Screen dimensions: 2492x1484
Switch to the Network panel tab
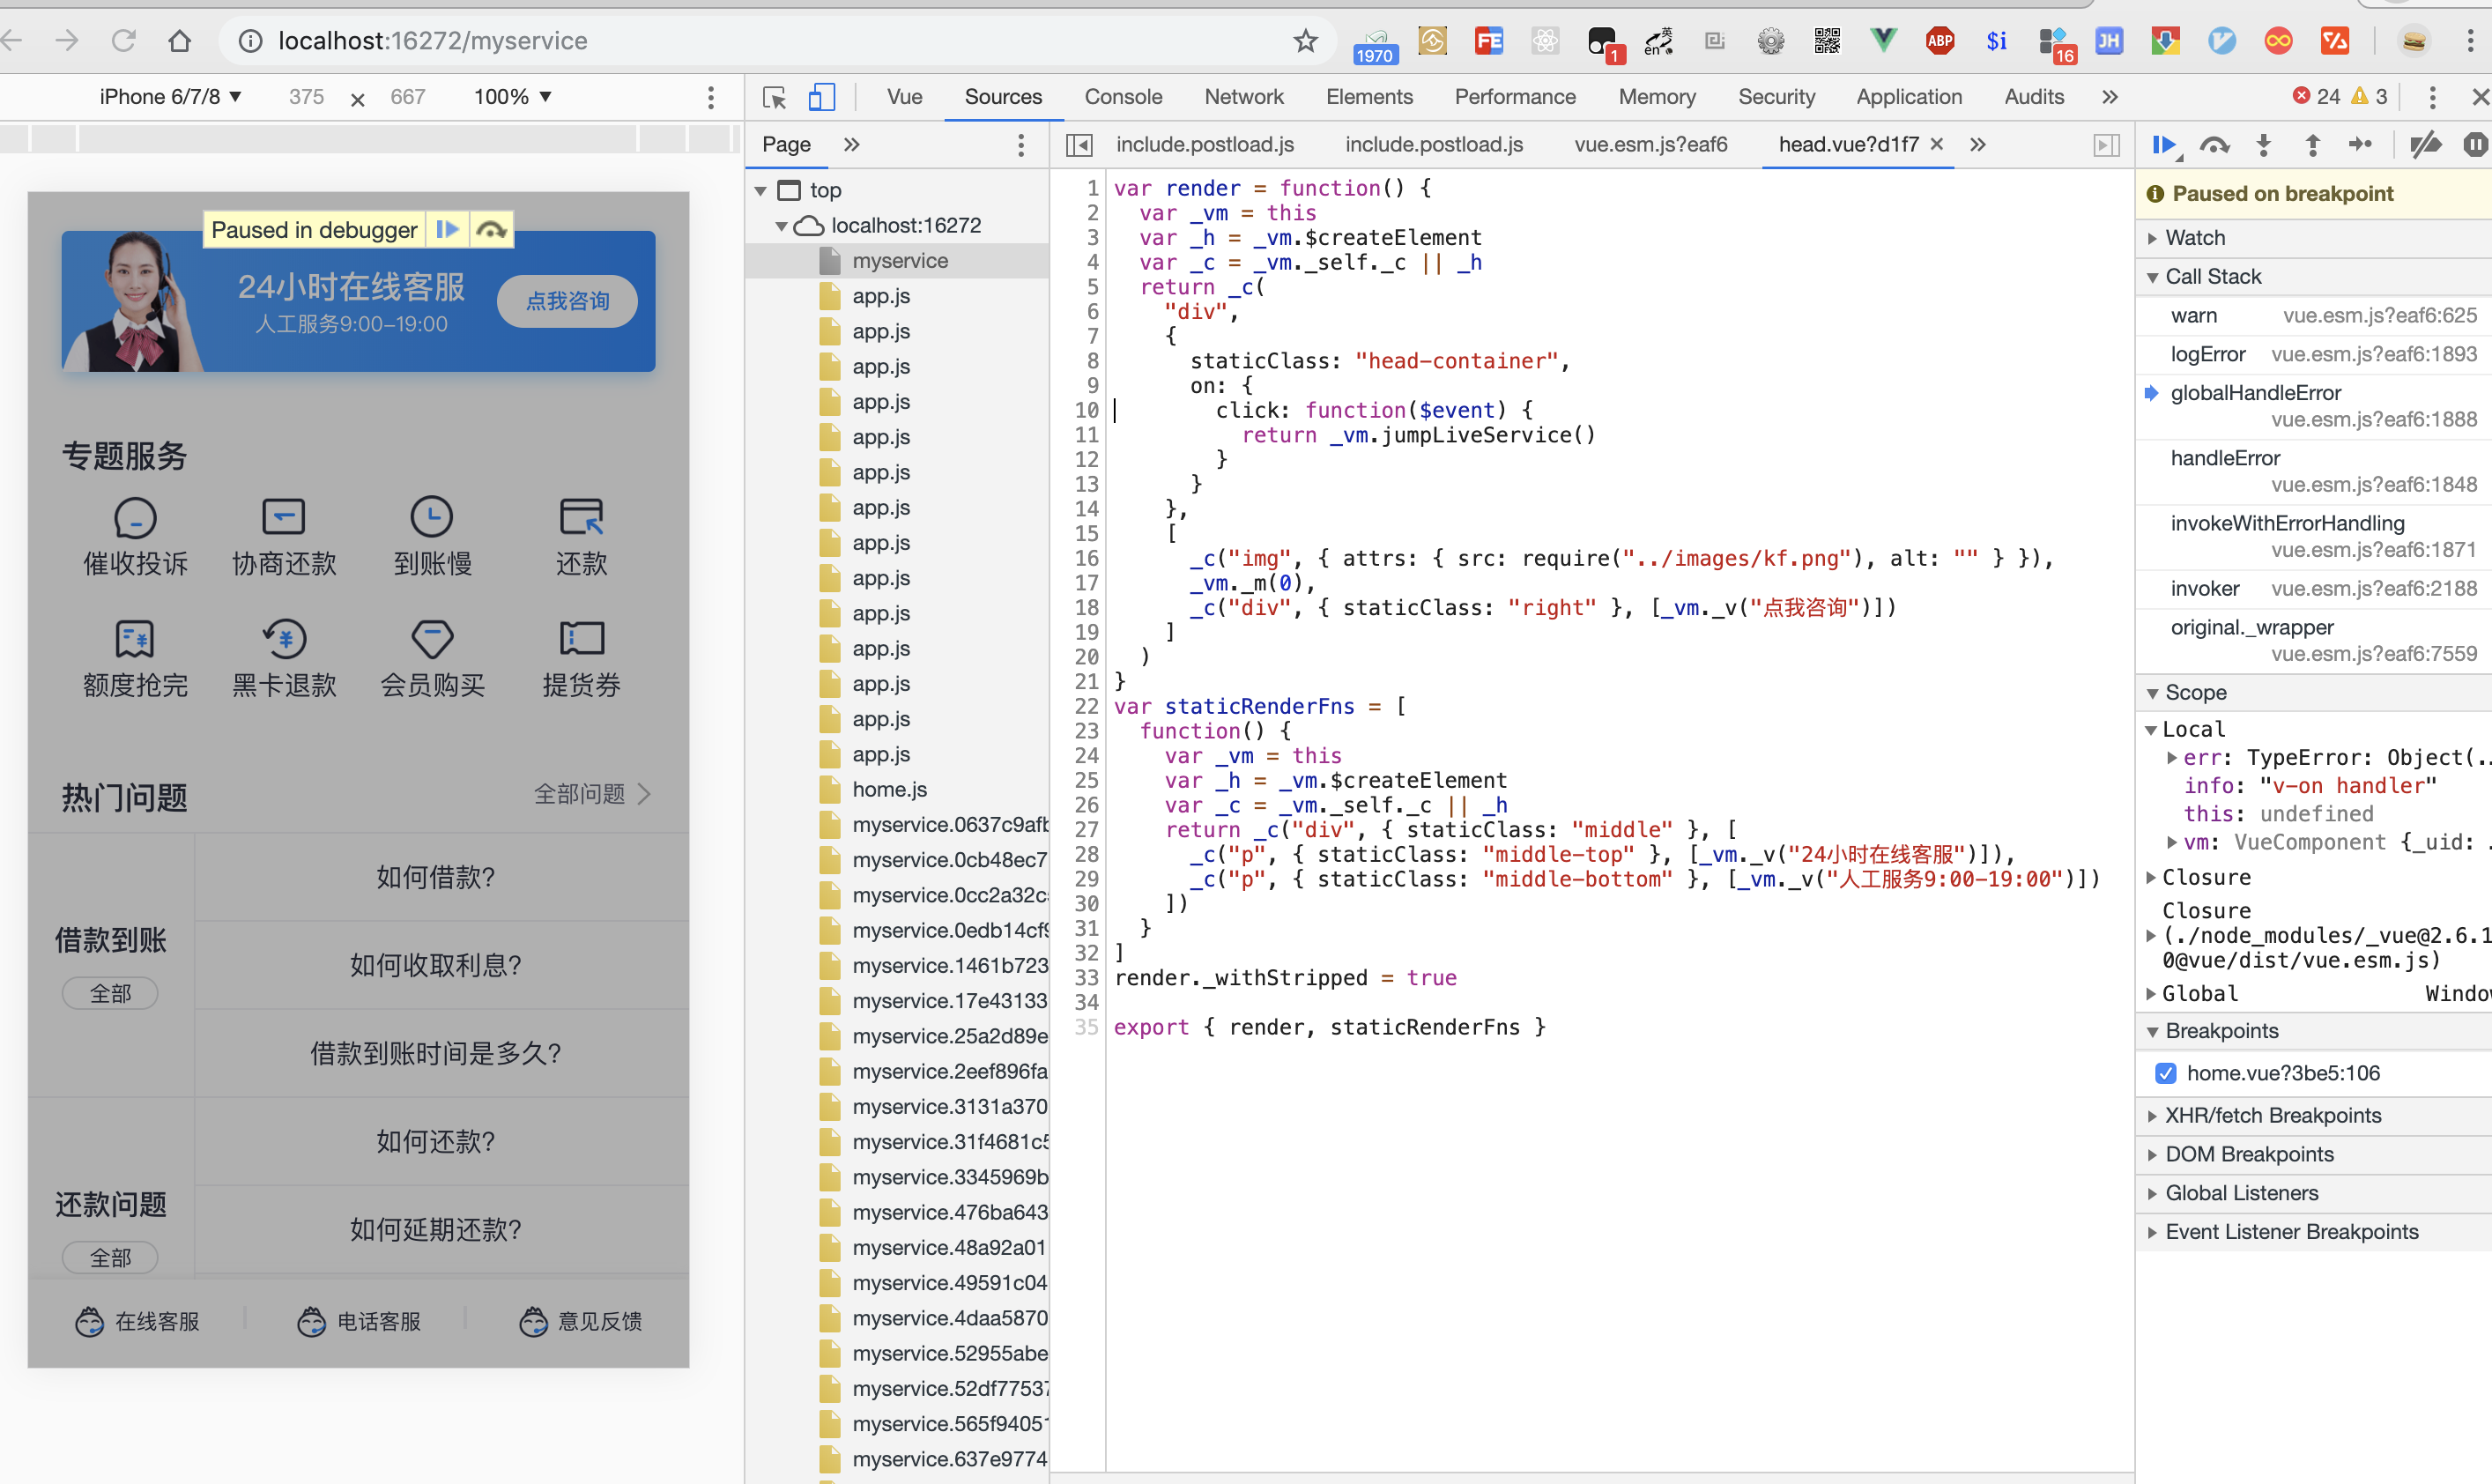point(1244,97)
